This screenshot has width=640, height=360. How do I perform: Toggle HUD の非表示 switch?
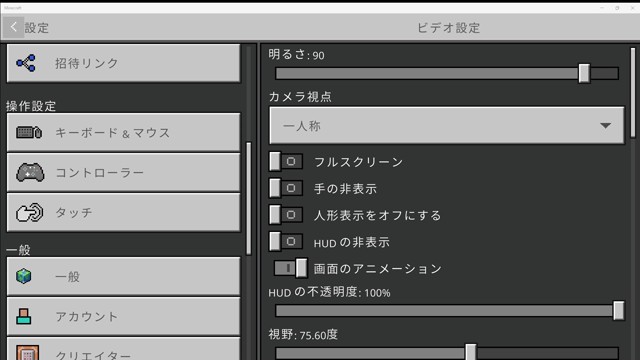tap(286, 242)
